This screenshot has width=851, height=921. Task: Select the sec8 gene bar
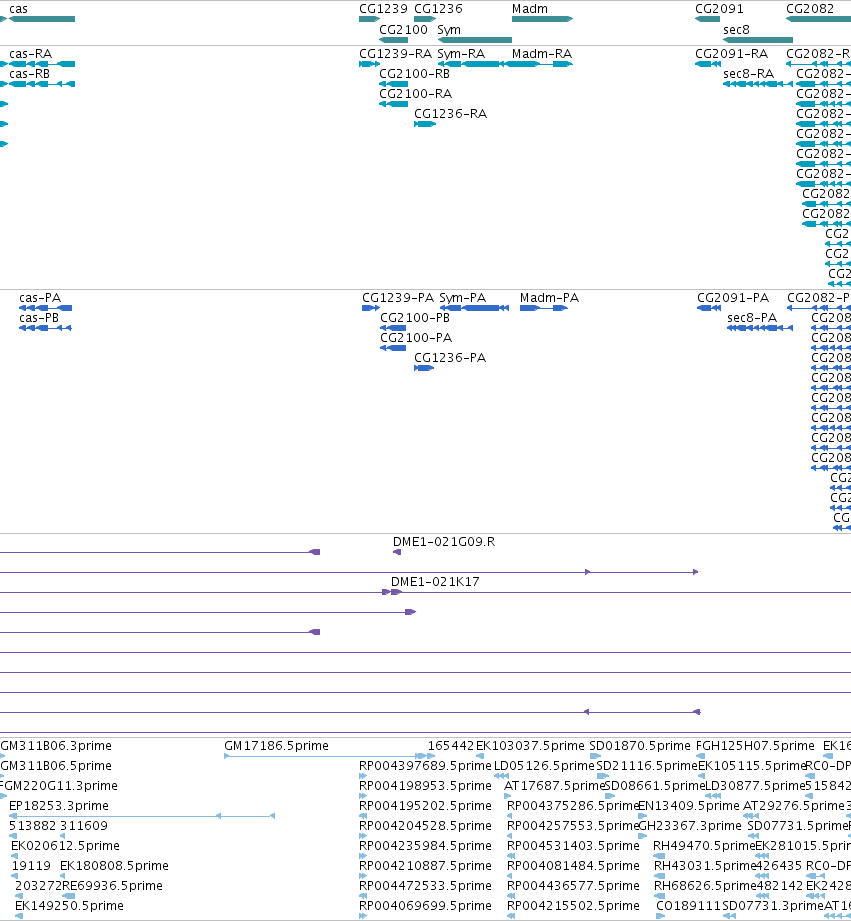(758, 40)
